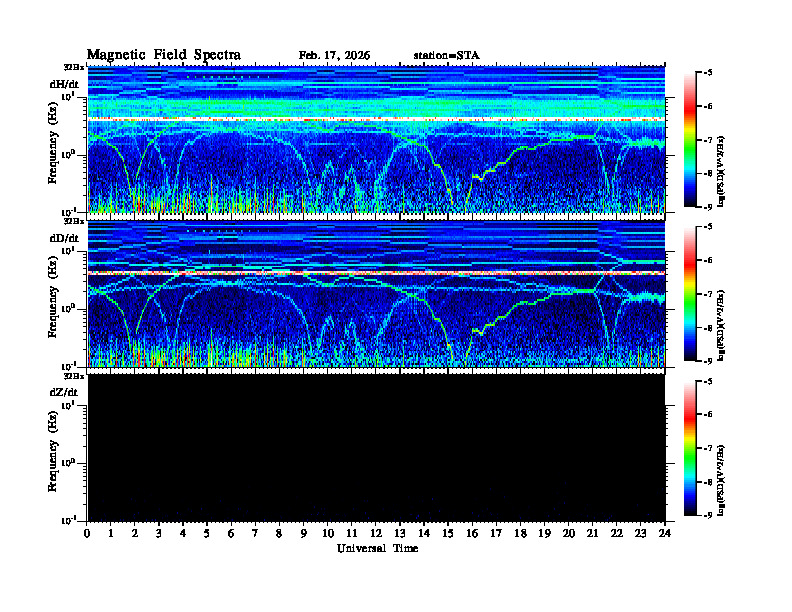Click the log PSD label beside dZ/dt color bar
Screen dimensions: 792x612
pos(722,480)
